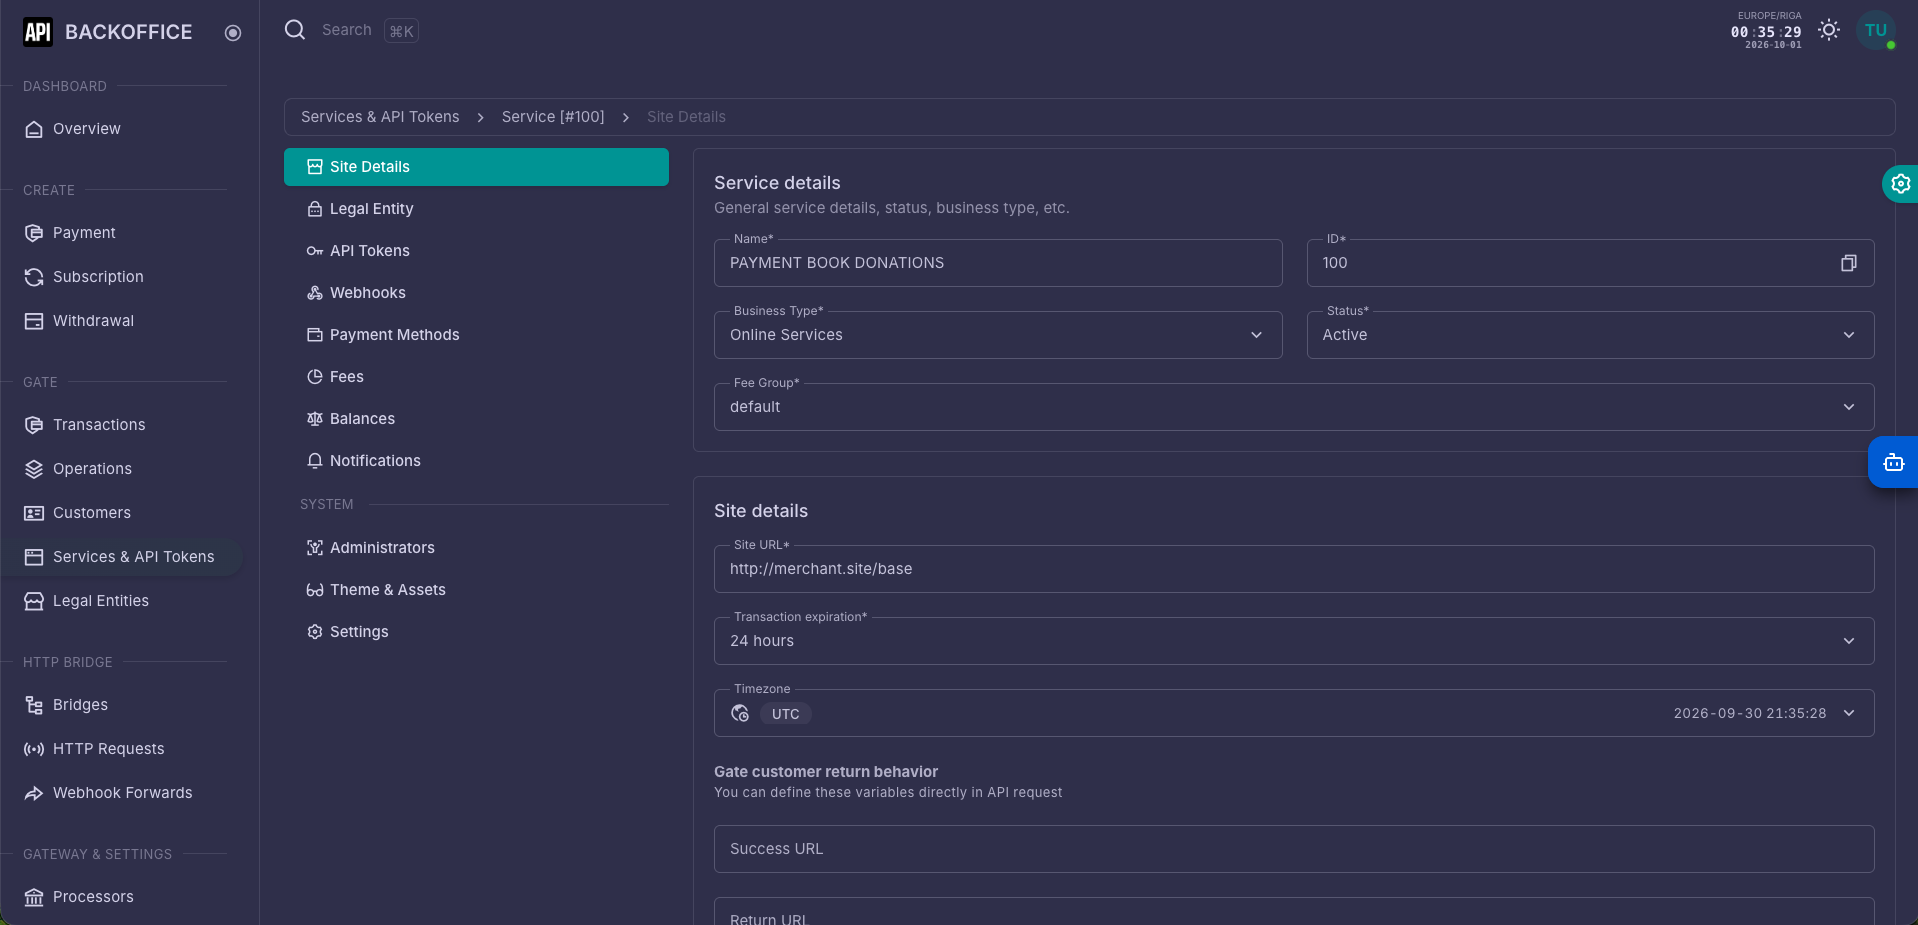This screenshot has width=1918, height=925.
Task: Open Transactions in the Gate section
Action: 120,425
